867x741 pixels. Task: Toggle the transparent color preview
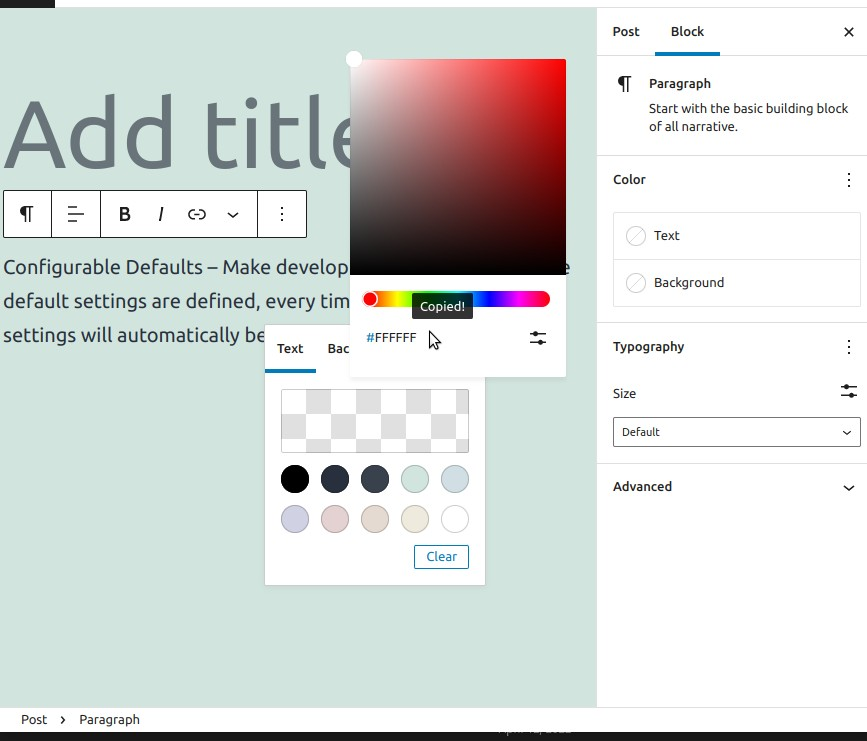tap(374, 421)
